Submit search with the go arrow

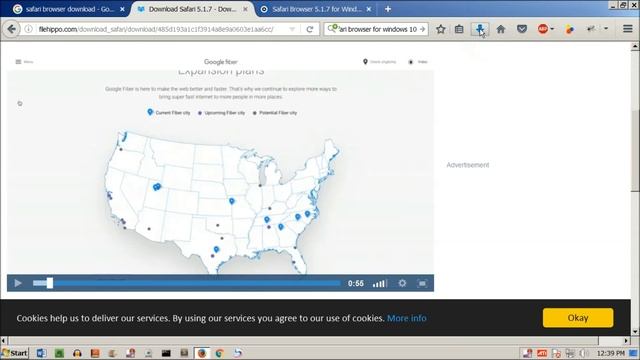(422, 29)
